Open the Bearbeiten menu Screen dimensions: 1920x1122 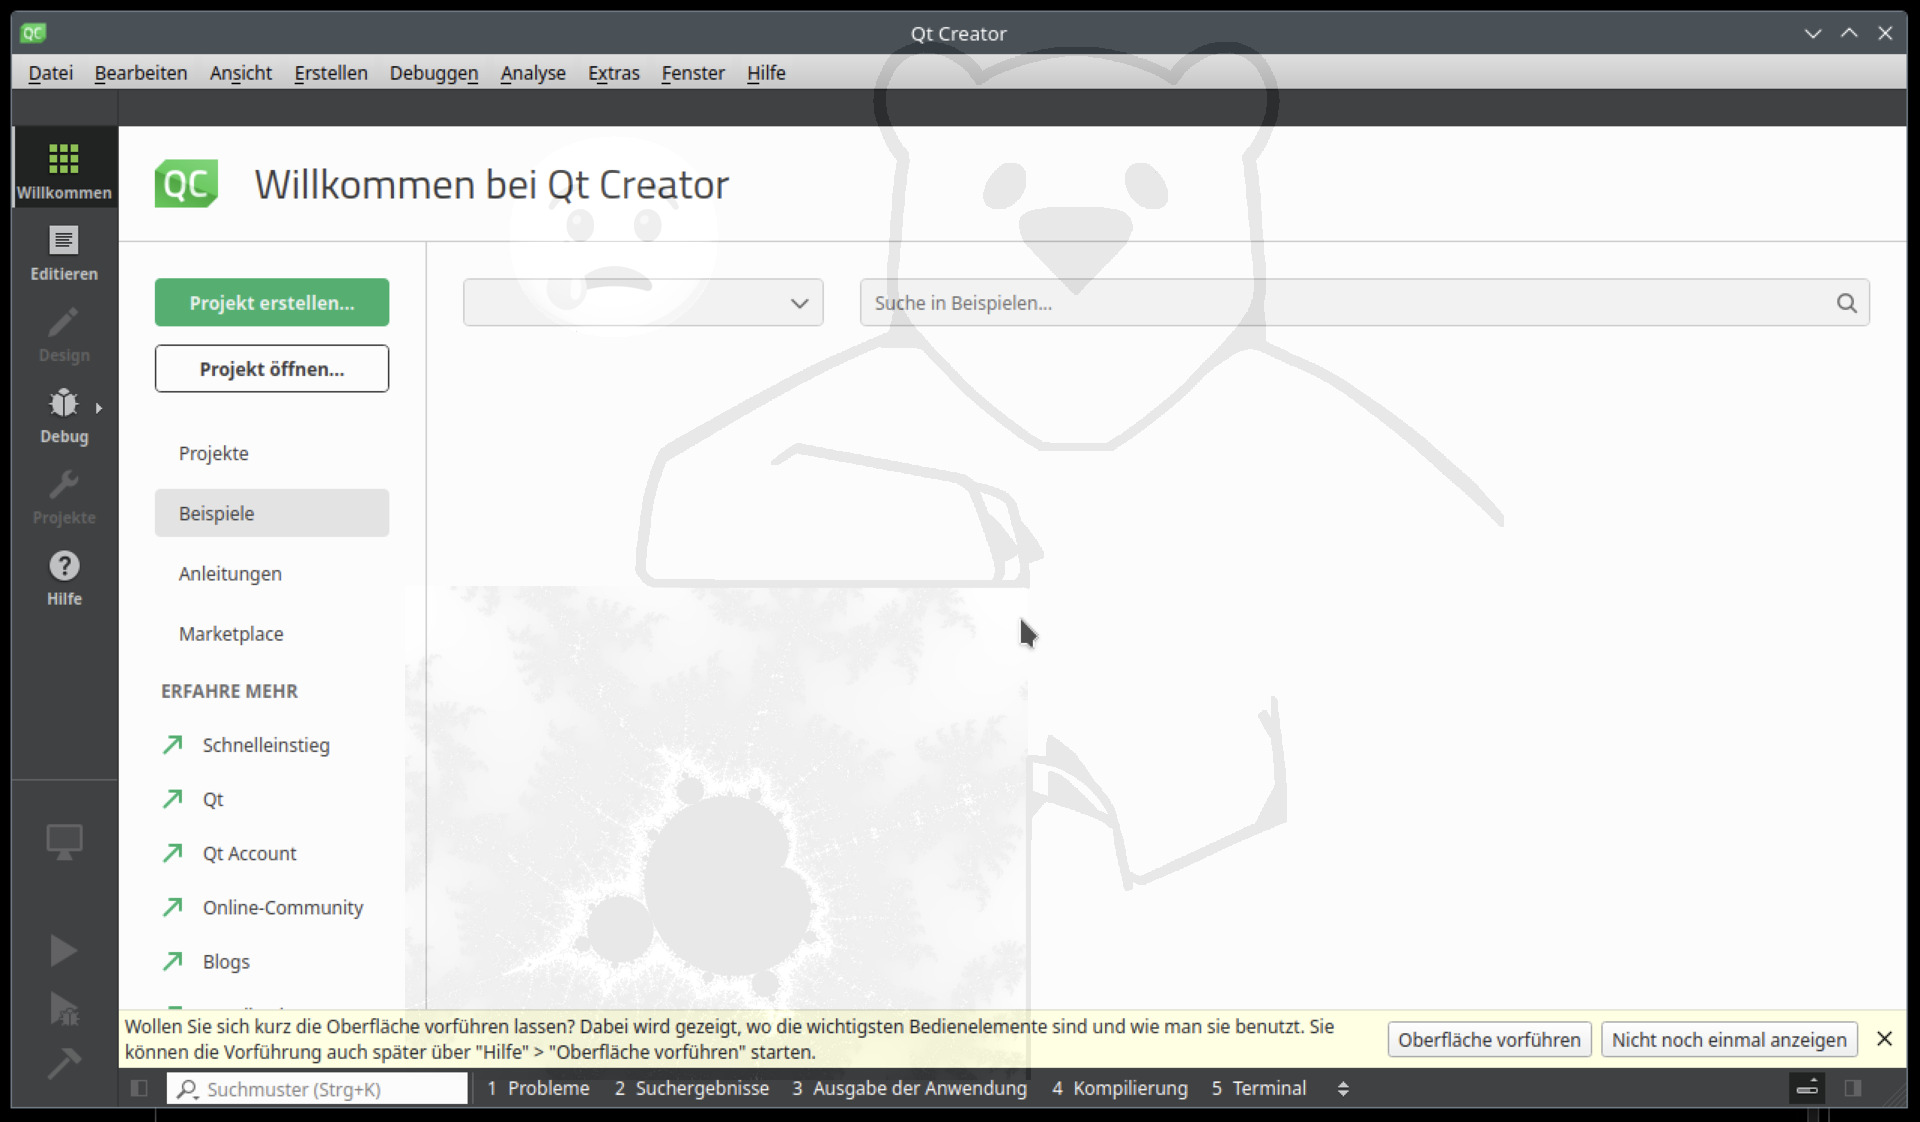(141, 73)
